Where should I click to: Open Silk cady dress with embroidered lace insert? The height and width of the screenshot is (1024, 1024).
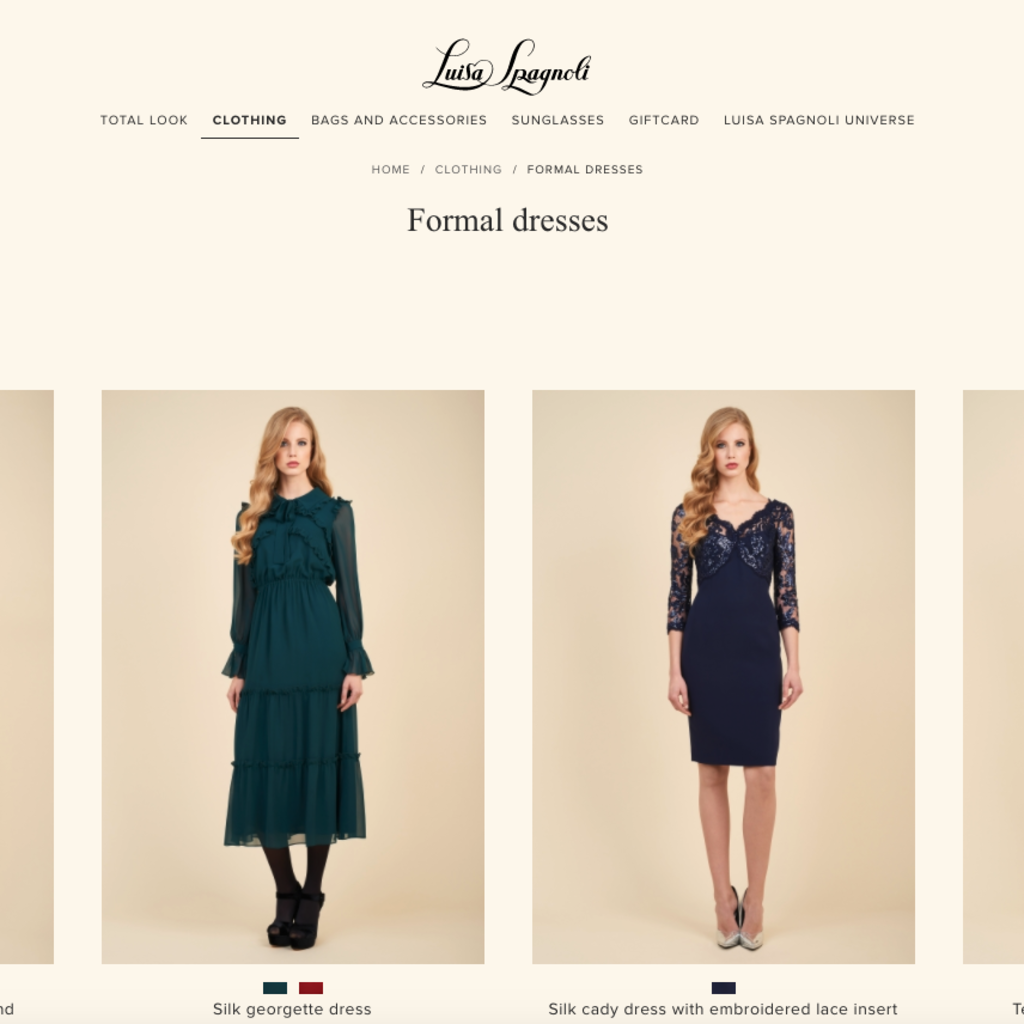pos(723,1009)
